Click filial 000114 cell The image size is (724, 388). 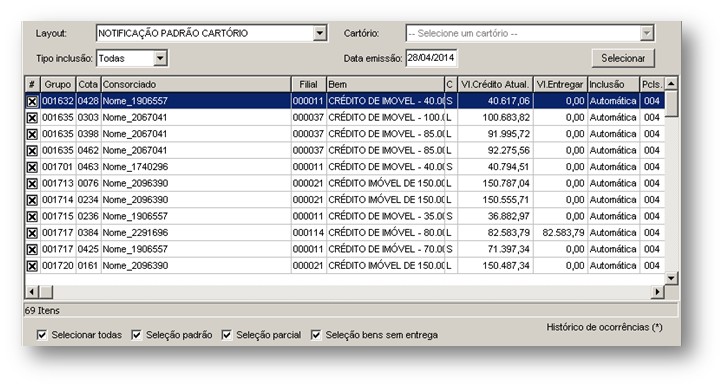[308, 233]
